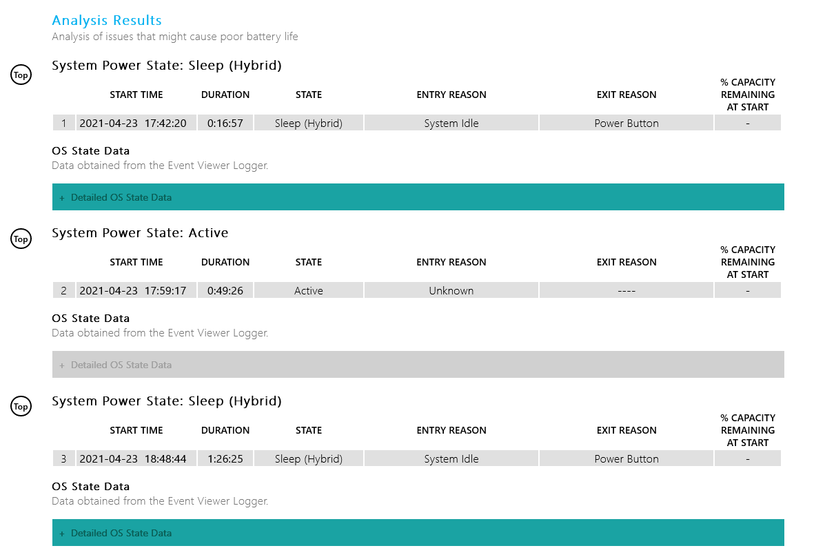Viewport: 825px width, 553px height.
Task: Click System Power State: Active heading
Action: pyautogui.click(x=140, y=233)
